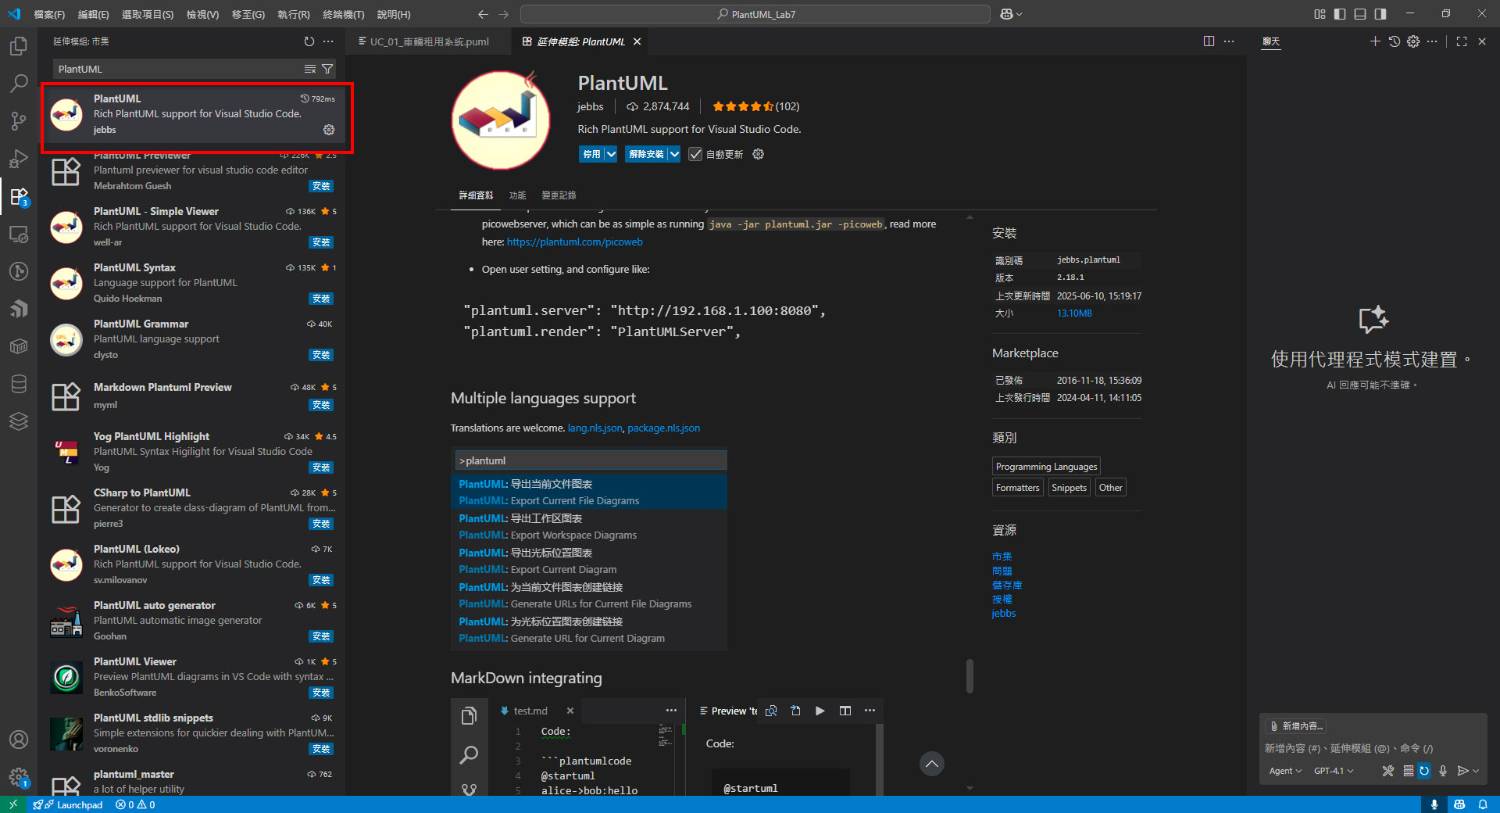The image size is (1500, 813).
Task: Maximize the chat panel
Action: coord(1461,41)
